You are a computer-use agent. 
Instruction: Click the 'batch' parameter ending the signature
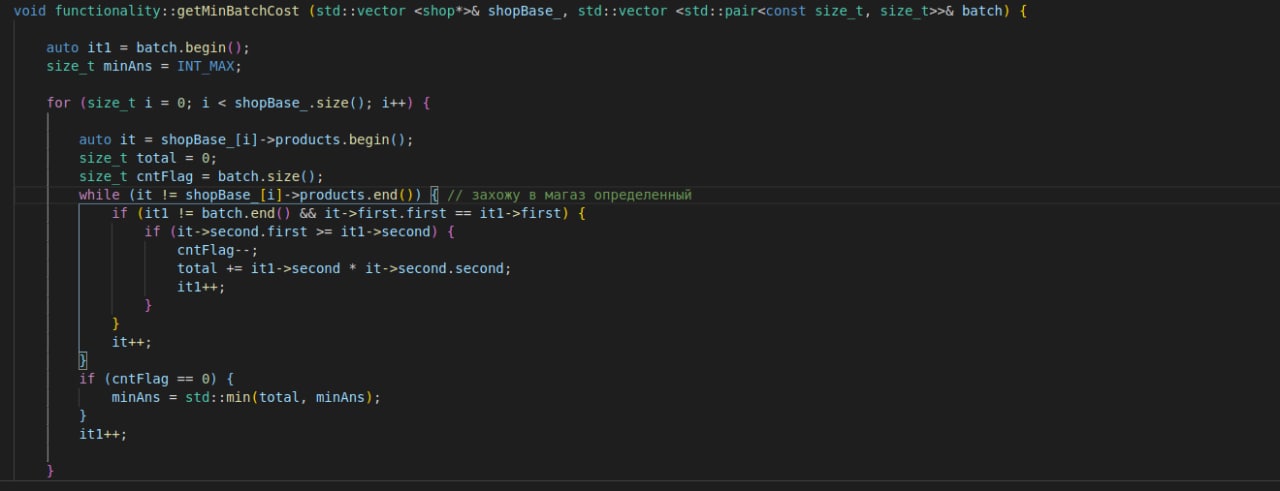pyautogui.click(x=981, y=11)
